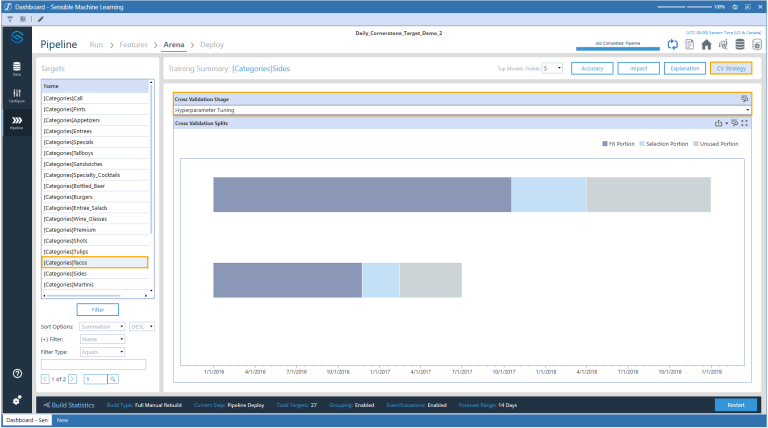Select [Categories]Appetizers target row
Image resolution: width=768 pixels, height=428 pixels.
pyautogui.click(x=95, y=120)
